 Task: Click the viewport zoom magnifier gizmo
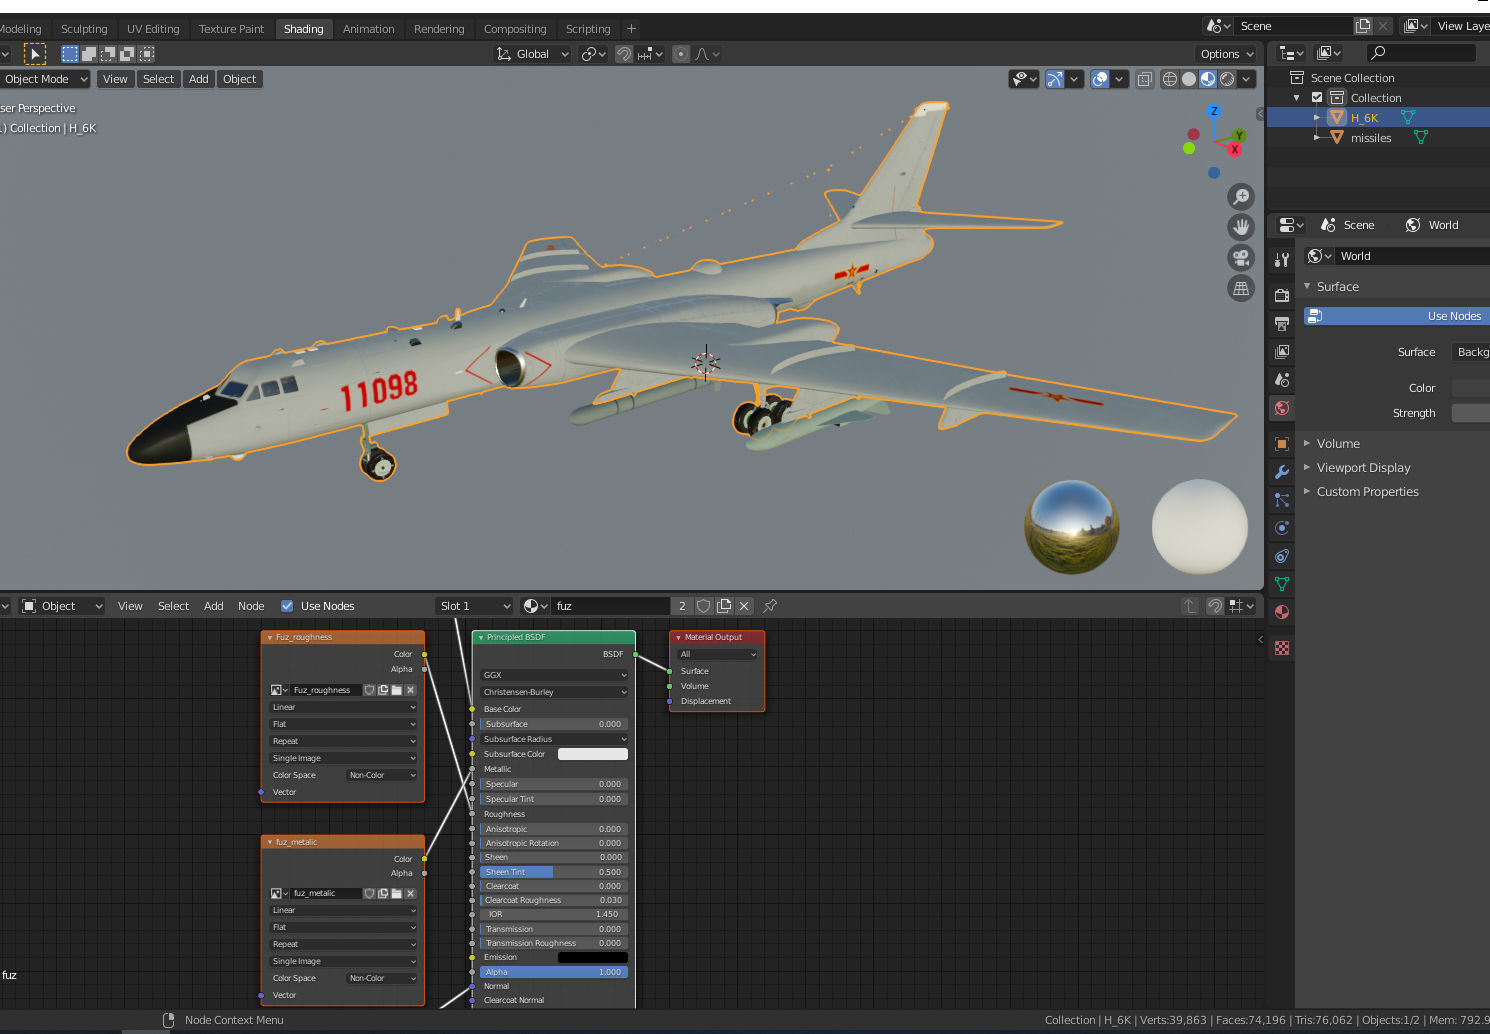pyautogui.click(x=1241, y=197)
